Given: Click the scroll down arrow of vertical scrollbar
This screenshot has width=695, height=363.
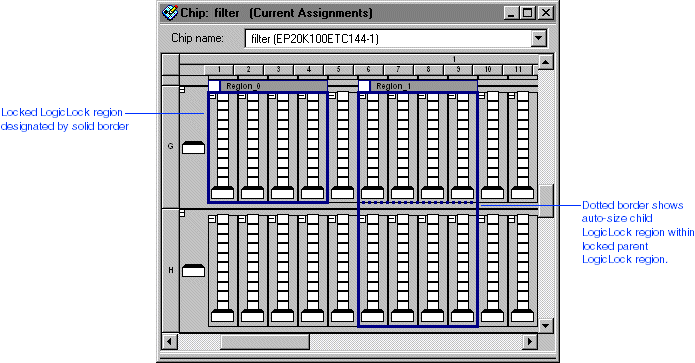Looking at the screenshot, I should coord(546,325).
